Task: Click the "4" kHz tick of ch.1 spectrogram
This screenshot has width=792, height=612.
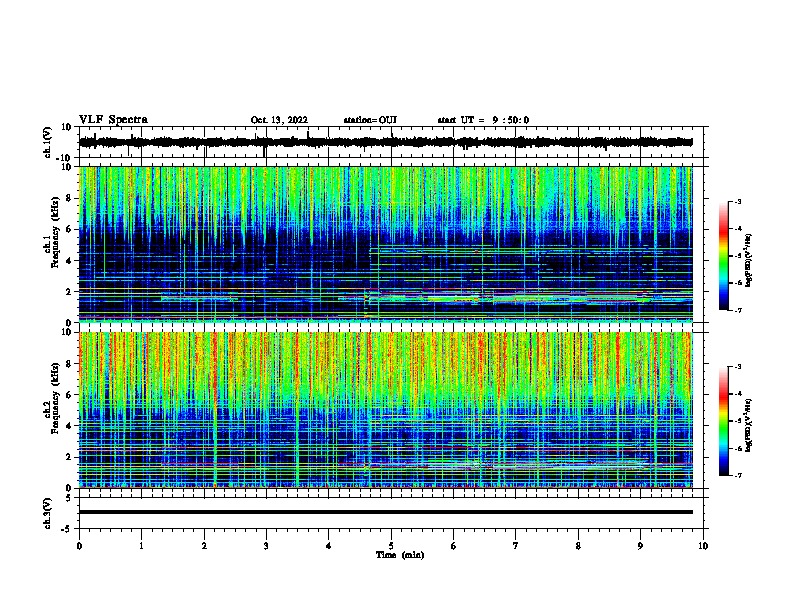Action: (x=69, y=261)
